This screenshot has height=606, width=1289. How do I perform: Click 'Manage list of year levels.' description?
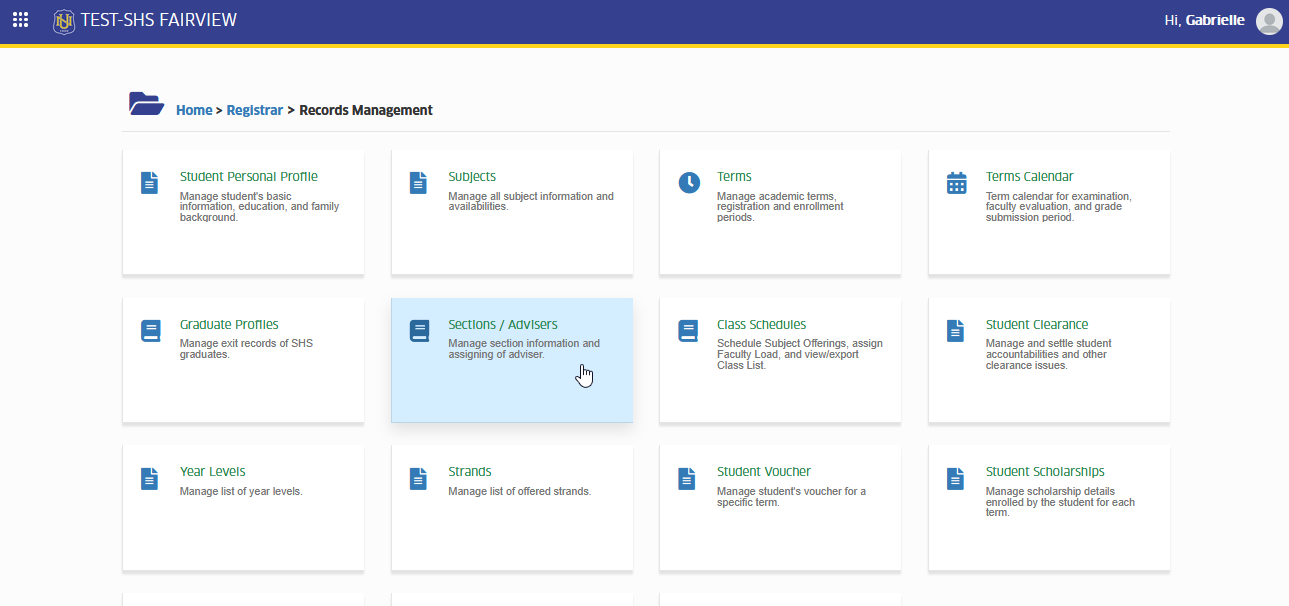pyautogui.click(x=241, y=491)
